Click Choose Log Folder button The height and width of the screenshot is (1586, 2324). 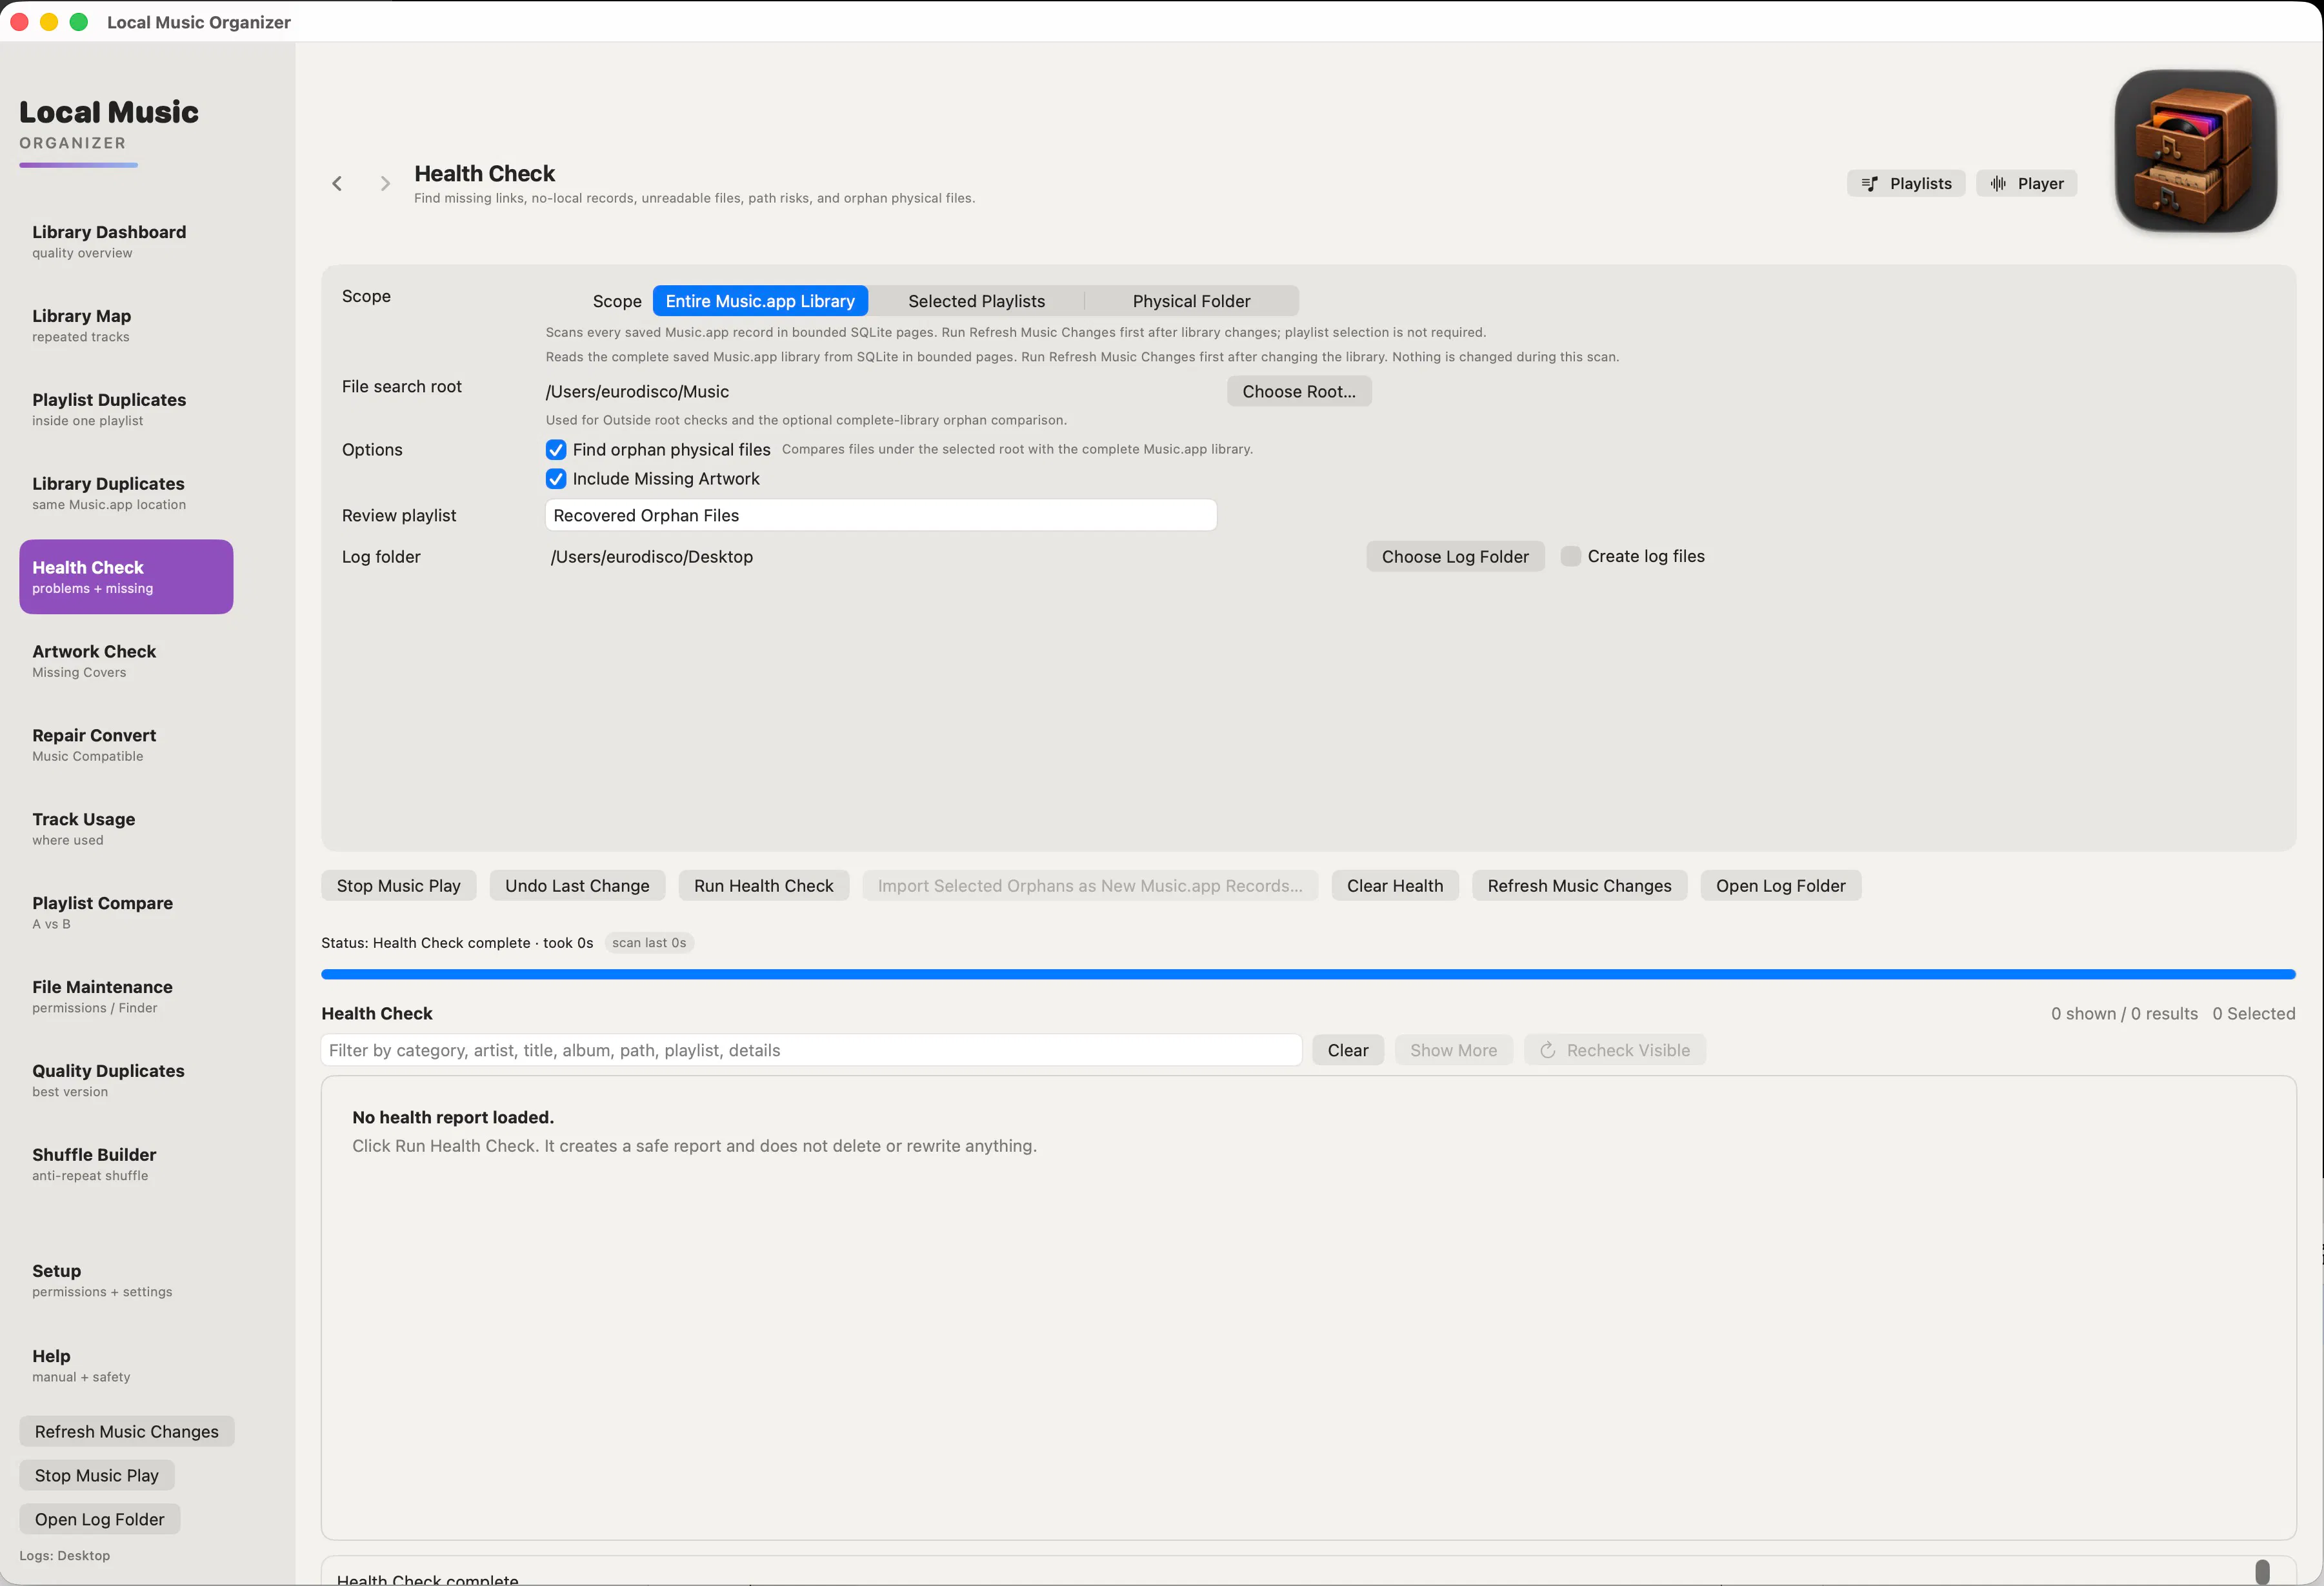coord(1455,557)
